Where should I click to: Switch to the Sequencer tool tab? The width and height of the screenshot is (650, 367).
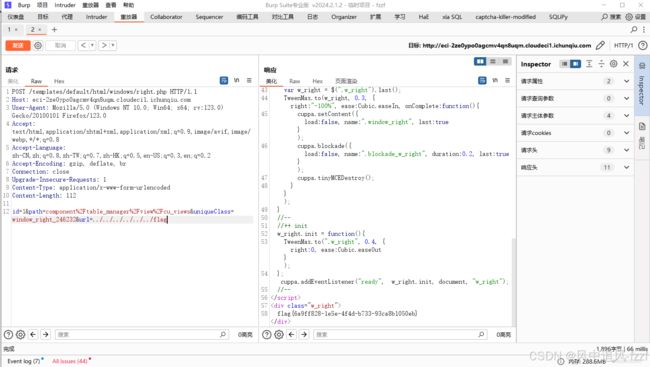point(209,17)
